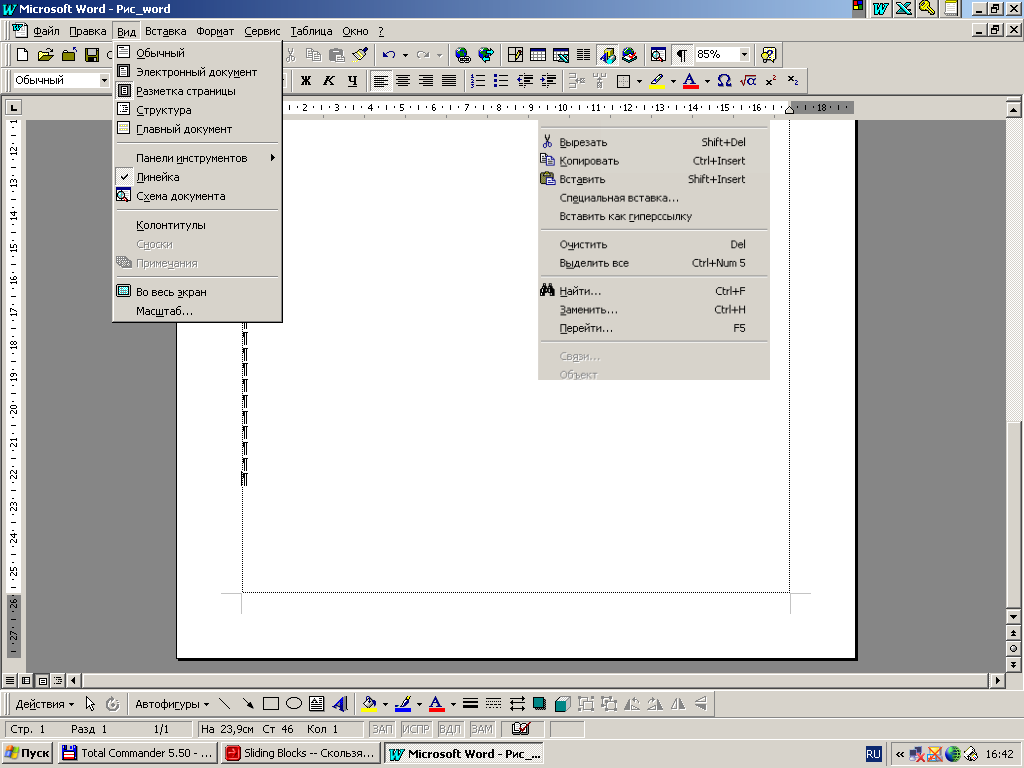The width and height of the screenshot is (1024, 768).
Task: Open the undo history dropdown arrow
Action: (x=405, y=55)
